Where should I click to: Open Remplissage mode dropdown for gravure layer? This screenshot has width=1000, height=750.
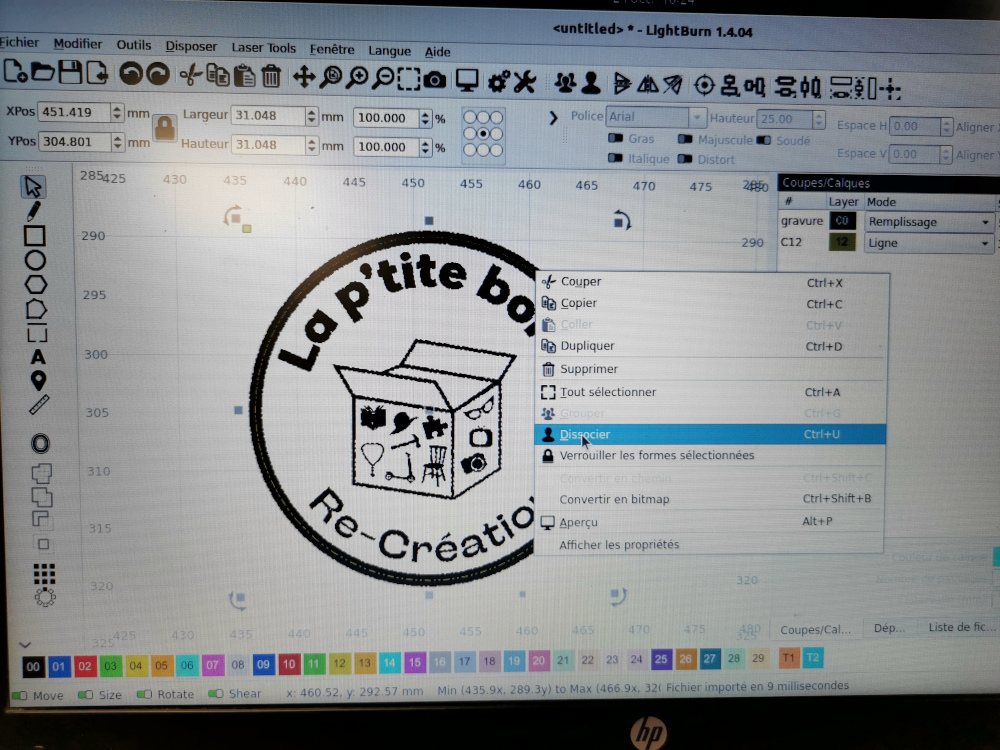(x=929, y=222)
